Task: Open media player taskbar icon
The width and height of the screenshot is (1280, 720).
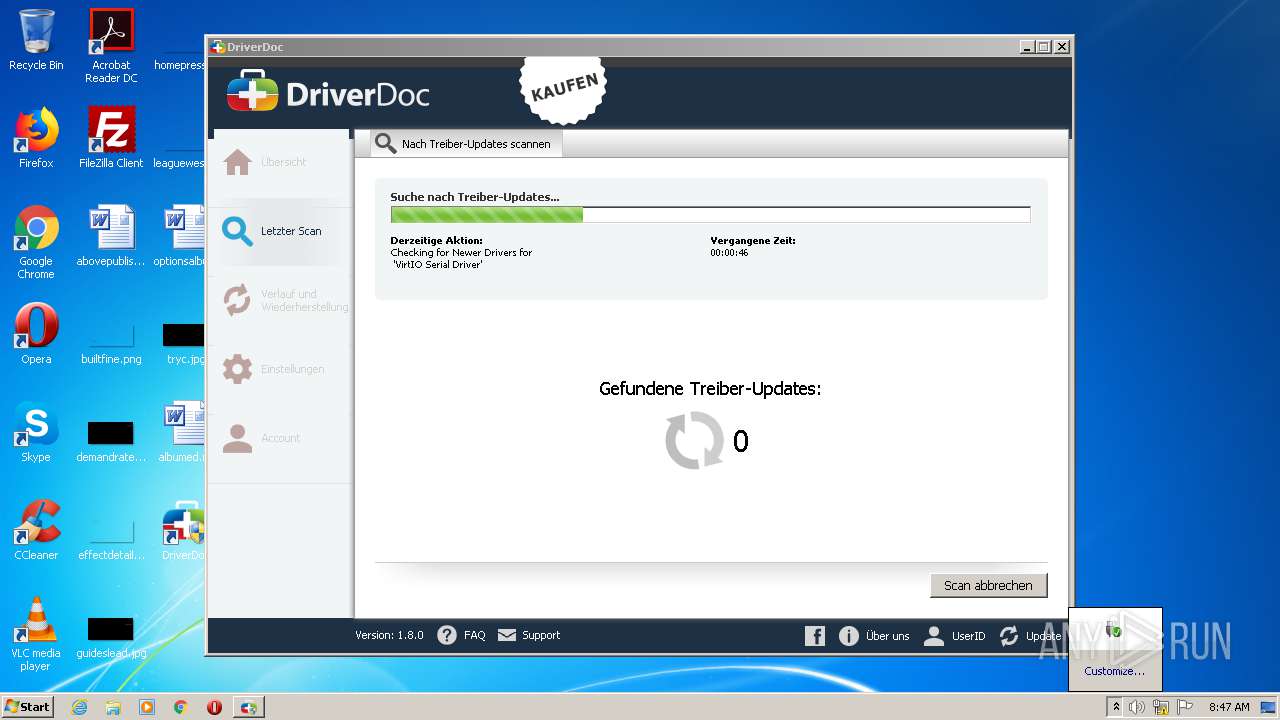Action: click(x=147, y=707)
